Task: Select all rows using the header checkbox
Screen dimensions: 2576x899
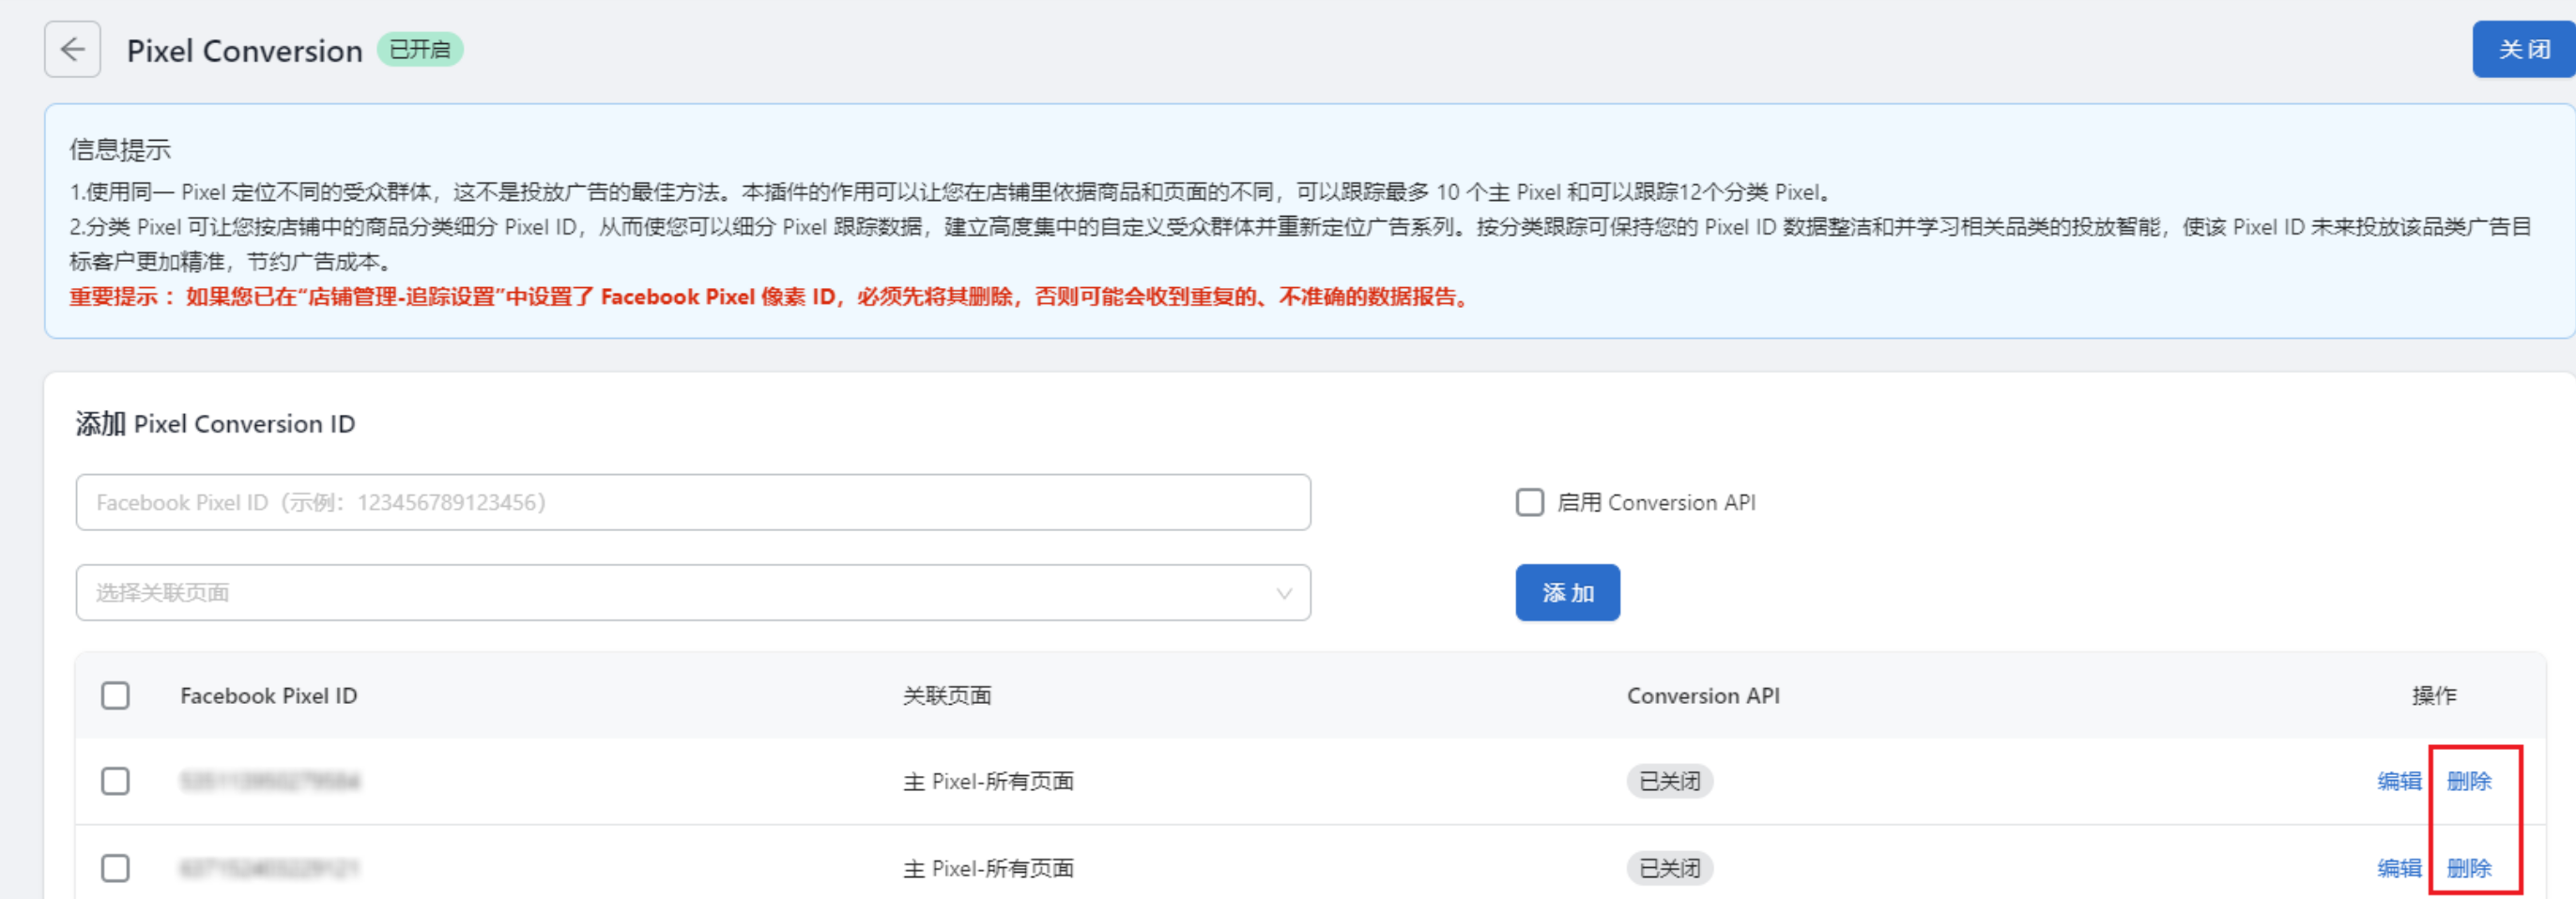Action: [x=116, y=696]
